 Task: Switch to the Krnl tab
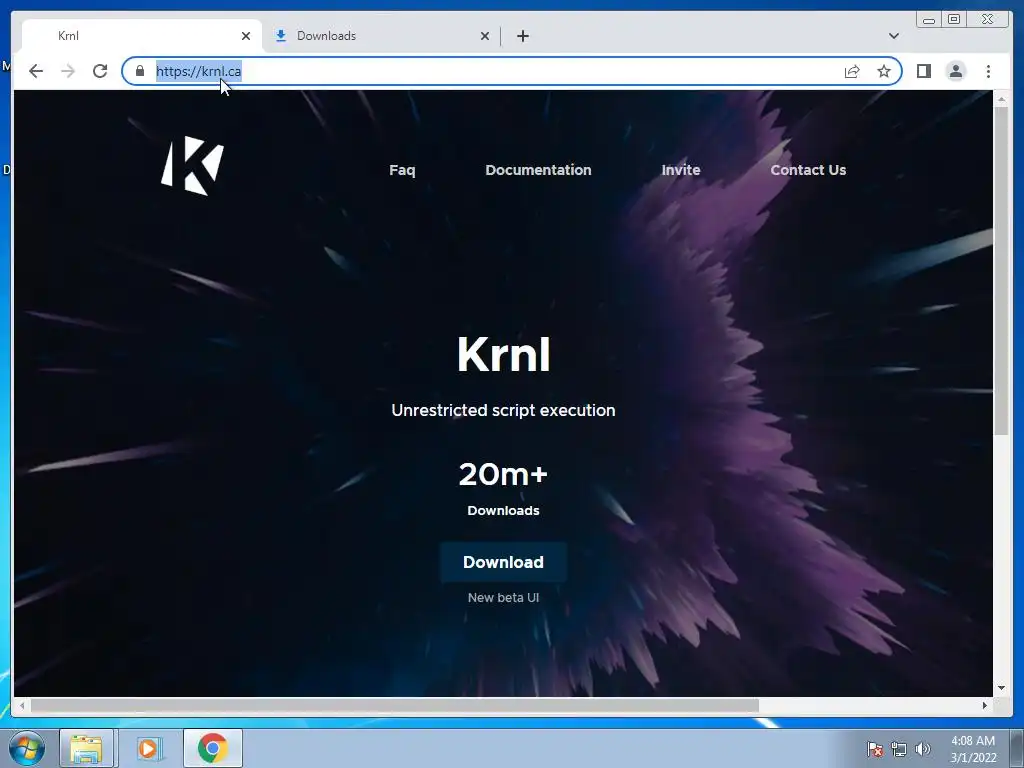click(x=142, y=36)
